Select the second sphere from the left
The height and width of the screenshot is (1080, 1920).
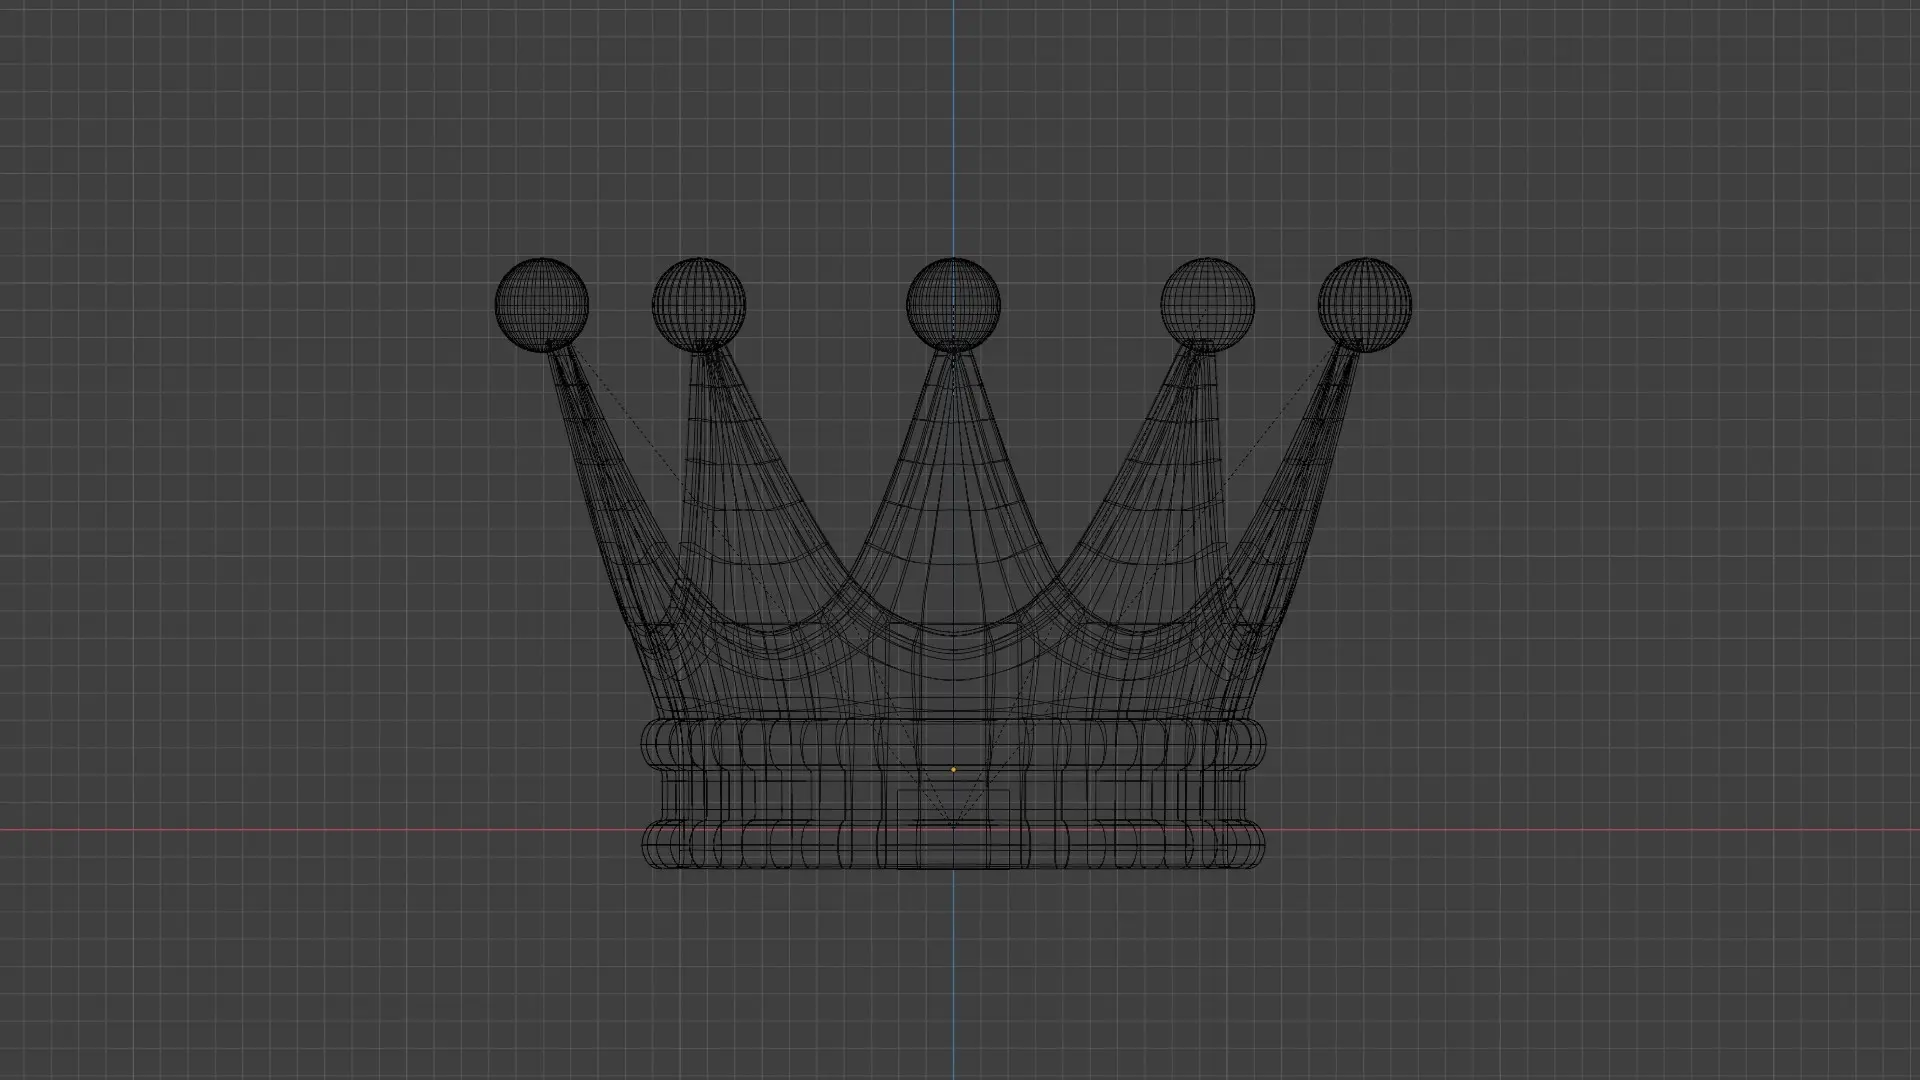click(x=699, y=304)
